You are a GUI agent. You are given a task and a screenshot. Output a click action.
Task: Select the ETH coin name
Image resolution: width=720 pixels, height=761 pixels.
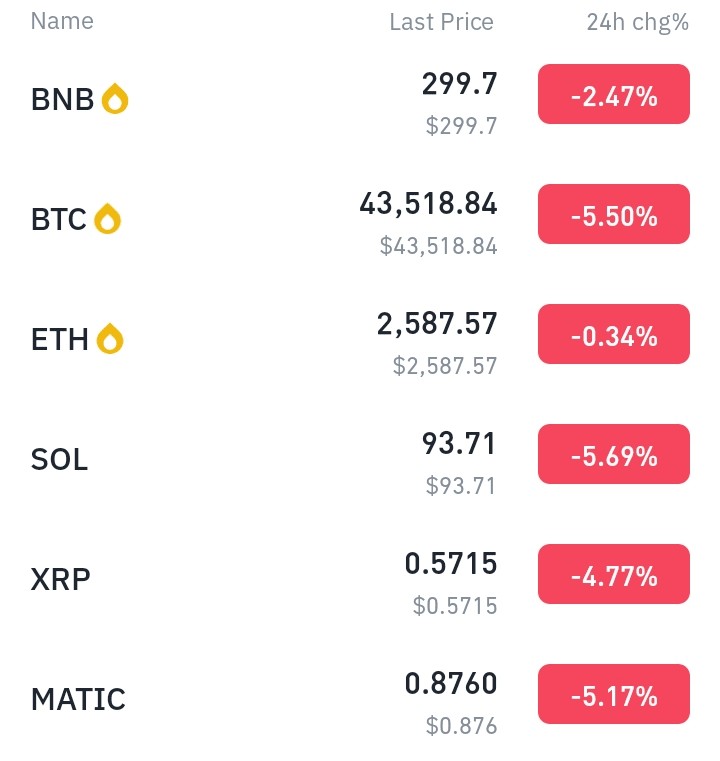(60, 339)
